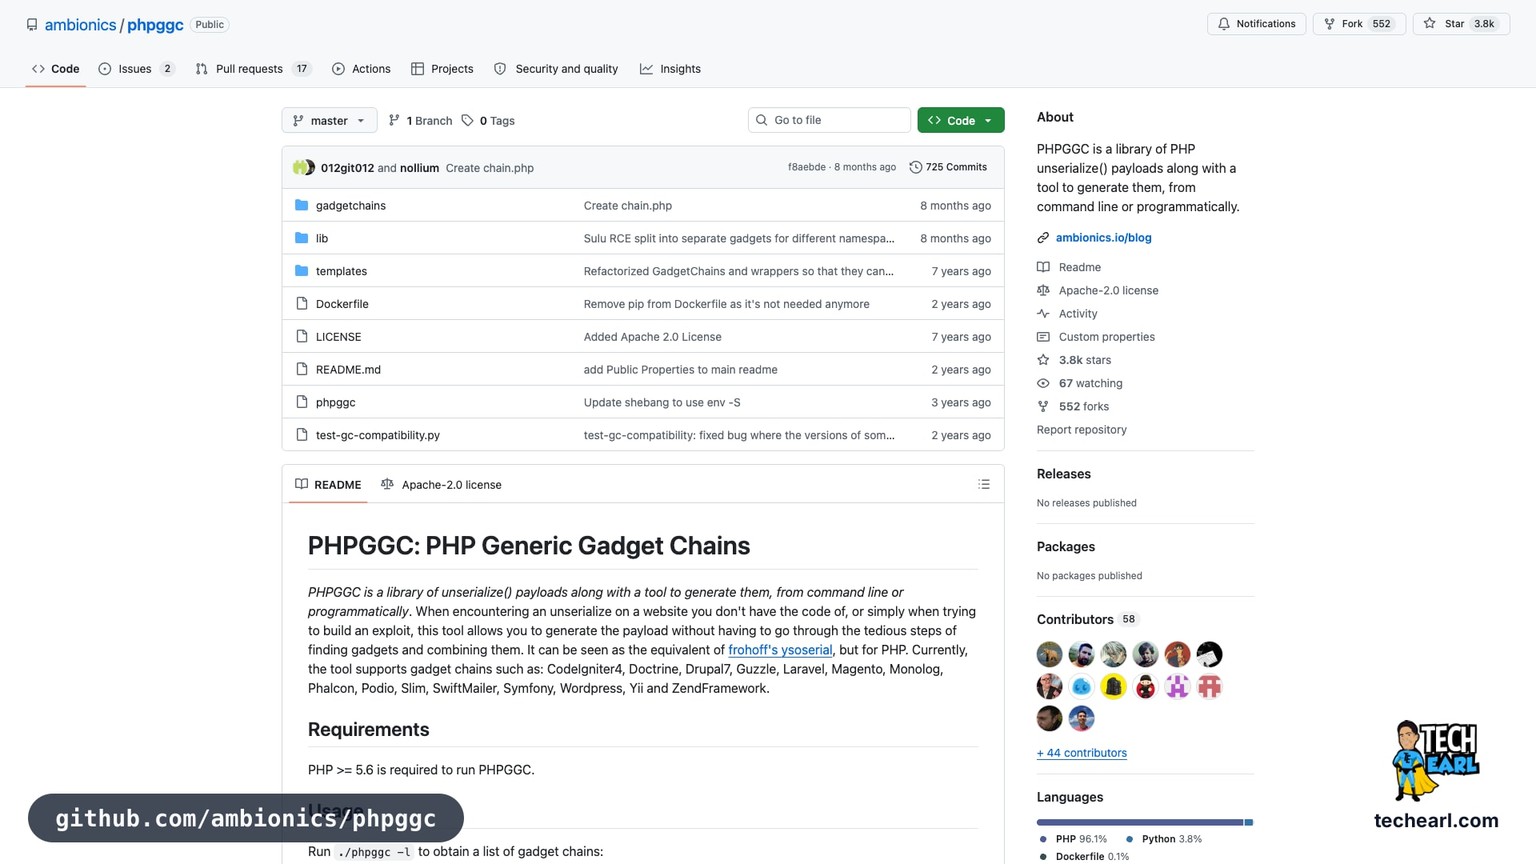Screen dimensions: 1536x864
Task: Click the PHP language bar segment
Action: tap(1140, 822)
